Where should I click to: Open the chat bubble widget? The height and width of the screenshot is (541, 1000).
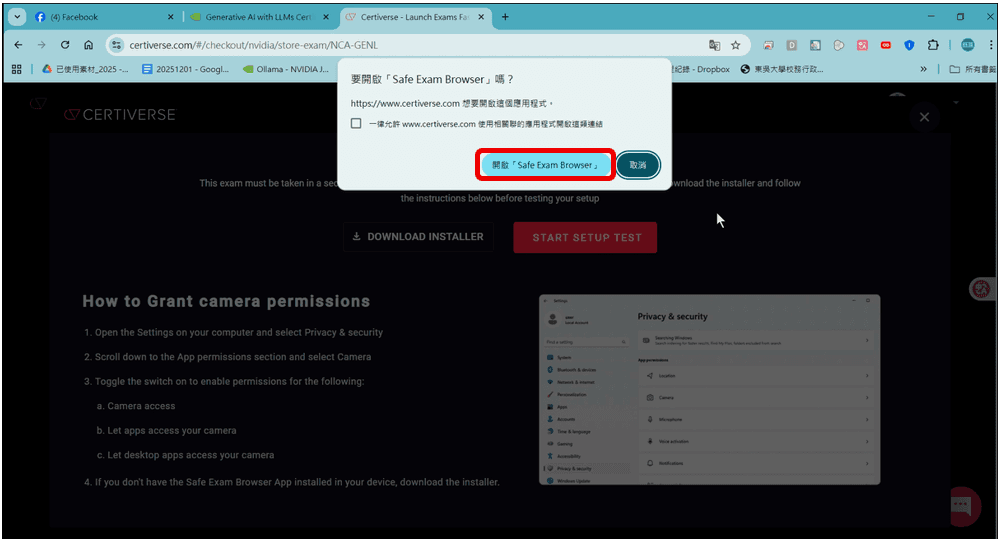coord(962,506)
